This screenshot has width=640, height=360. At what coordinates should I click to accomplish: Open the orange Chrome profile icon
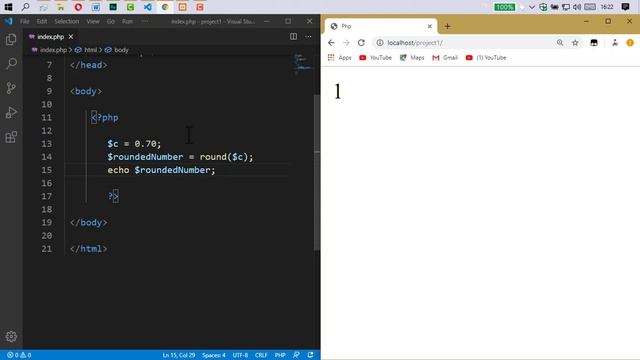(630, 42)
